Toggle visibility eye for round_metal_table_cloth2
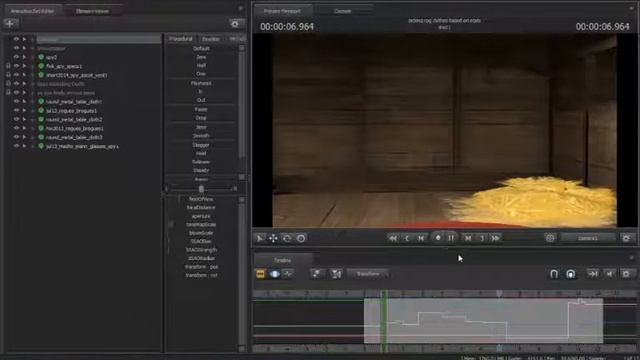The height and width of the screenshot is (360, 640). coord(16,119)
